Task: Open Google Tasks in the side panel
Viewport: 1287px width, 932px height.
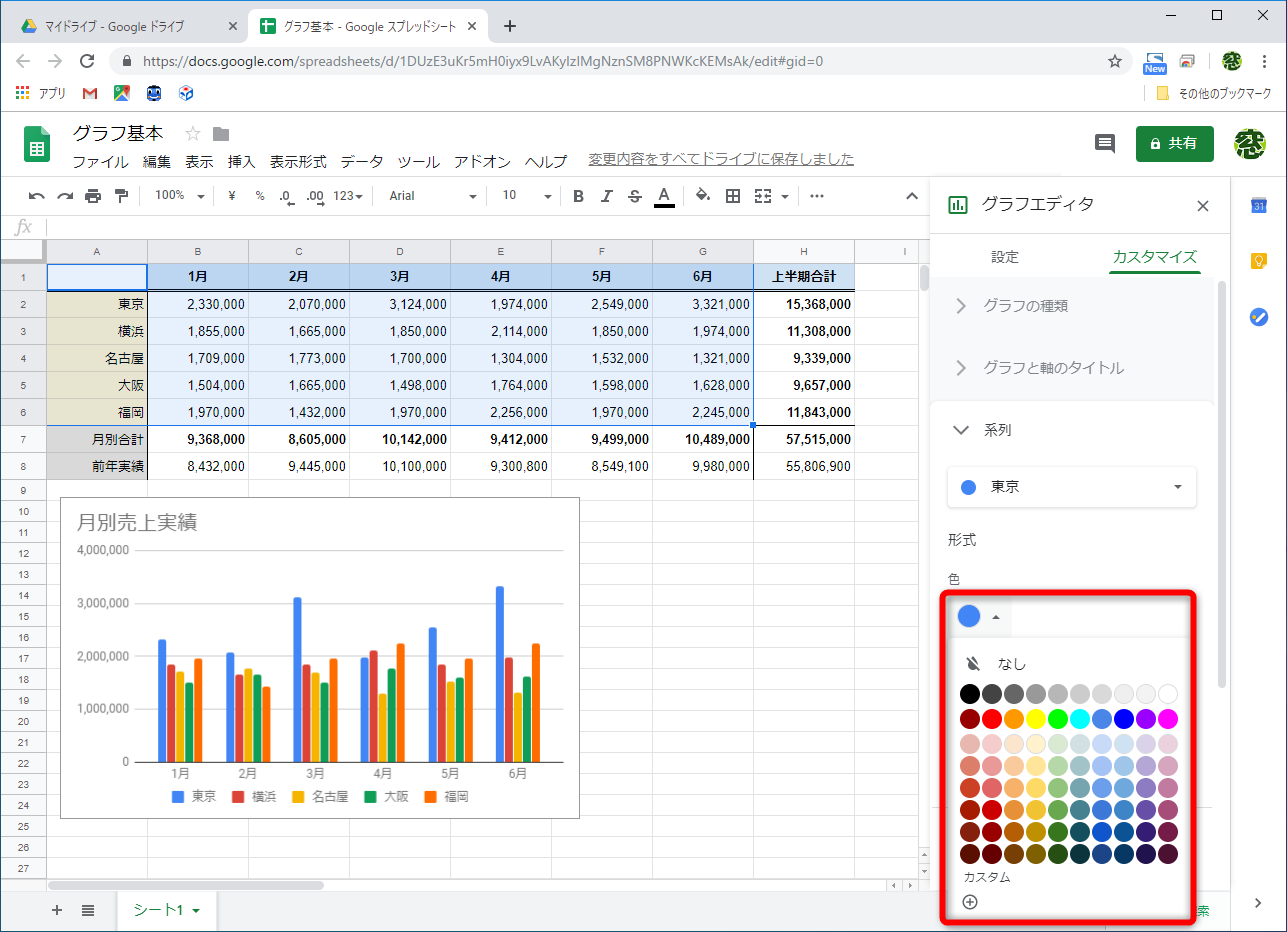Action: (1259, 317)
